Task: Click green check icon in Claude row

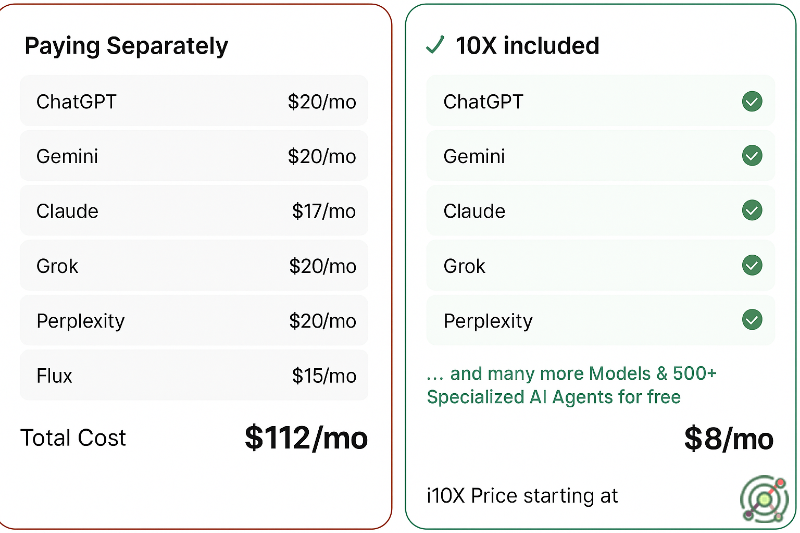Action: tap(752, 211)
